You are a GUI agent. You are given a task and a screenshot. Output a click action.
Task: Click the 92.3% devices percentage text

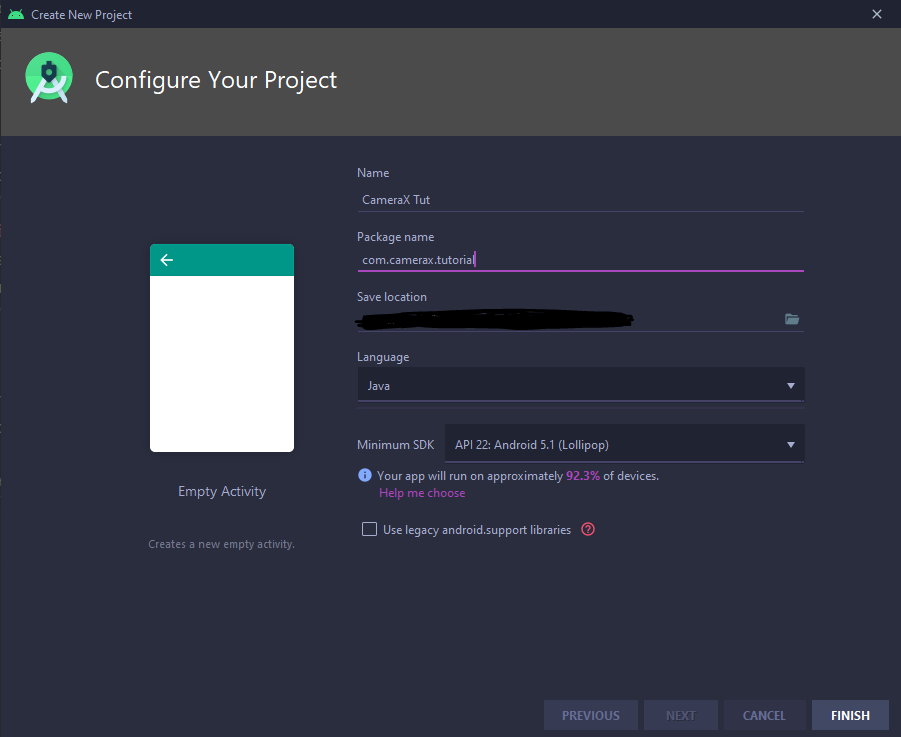pos(583,476)
